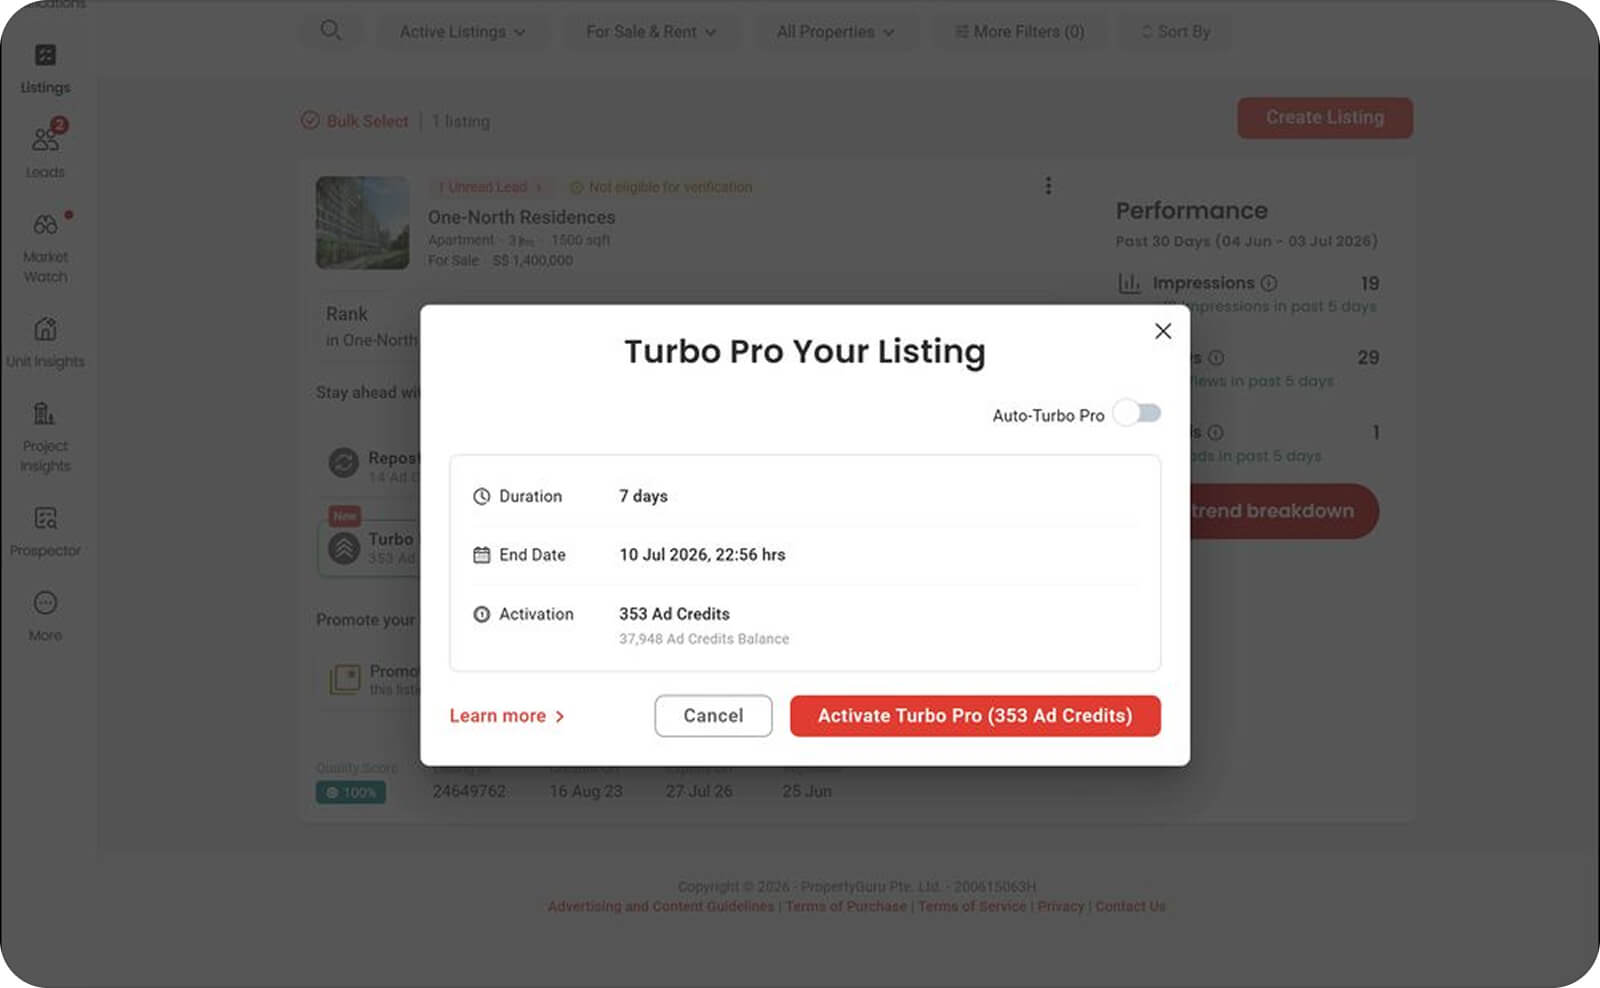Open the One-North Residences listing thumbnail
Image resolution: width=1600 pixels, height=988 pixels.
click(x=362, y=223)
